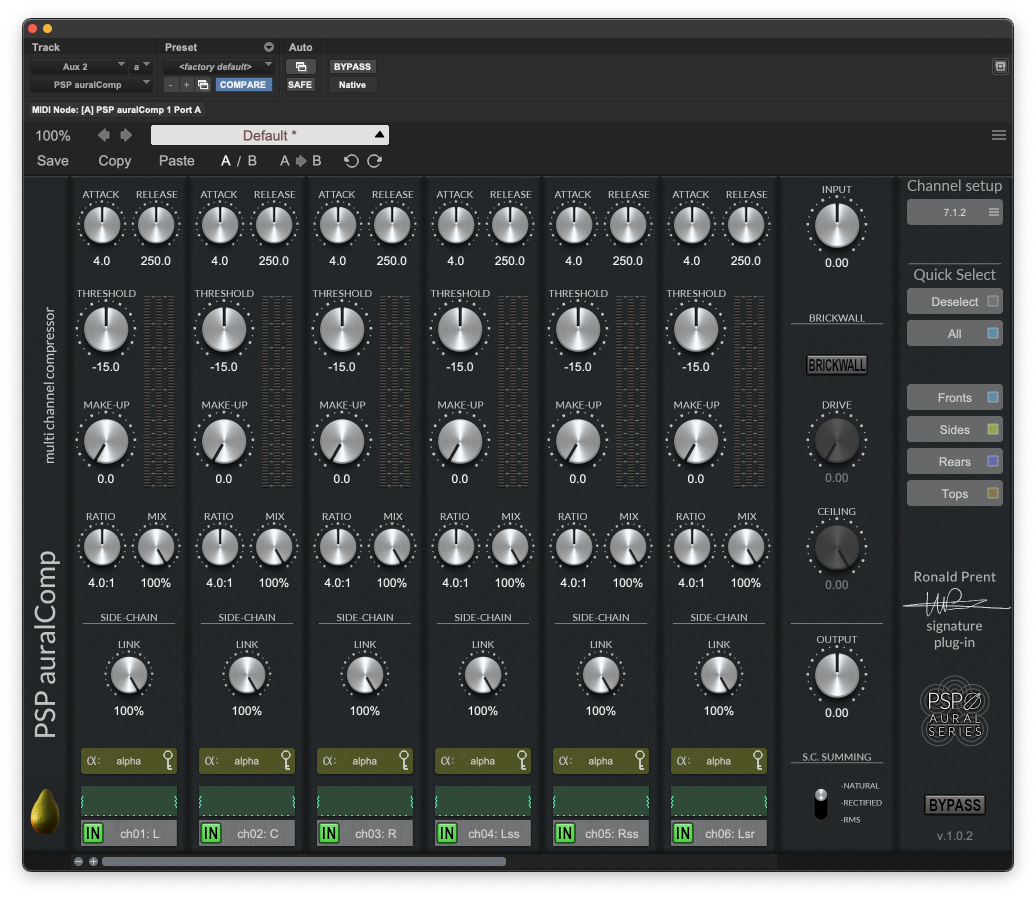Click the zoom out minus icon at bottom
Viewport: 1036px width, 898px height.
[79, 862]
